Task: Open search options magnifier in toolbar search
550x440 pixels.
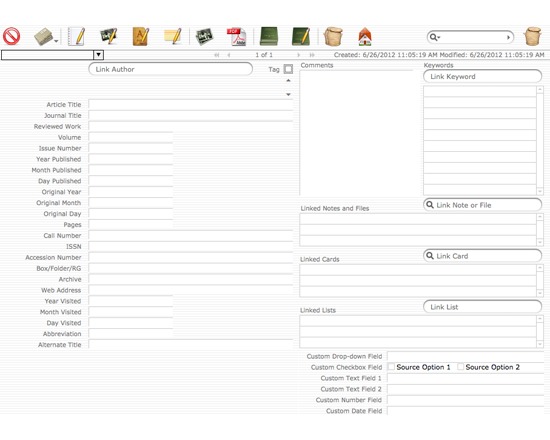Action: click(435, 37)
